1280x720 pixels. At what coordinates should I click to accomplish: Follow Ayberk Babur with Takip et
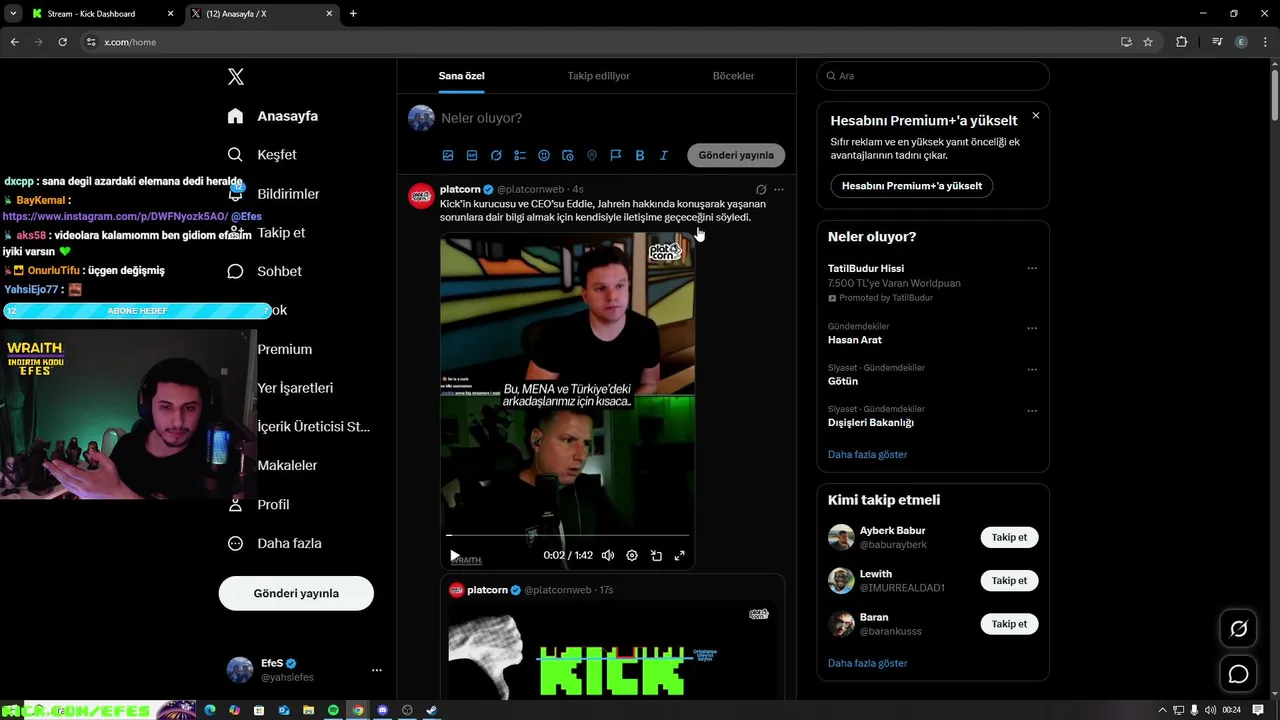pos(1009,537)
